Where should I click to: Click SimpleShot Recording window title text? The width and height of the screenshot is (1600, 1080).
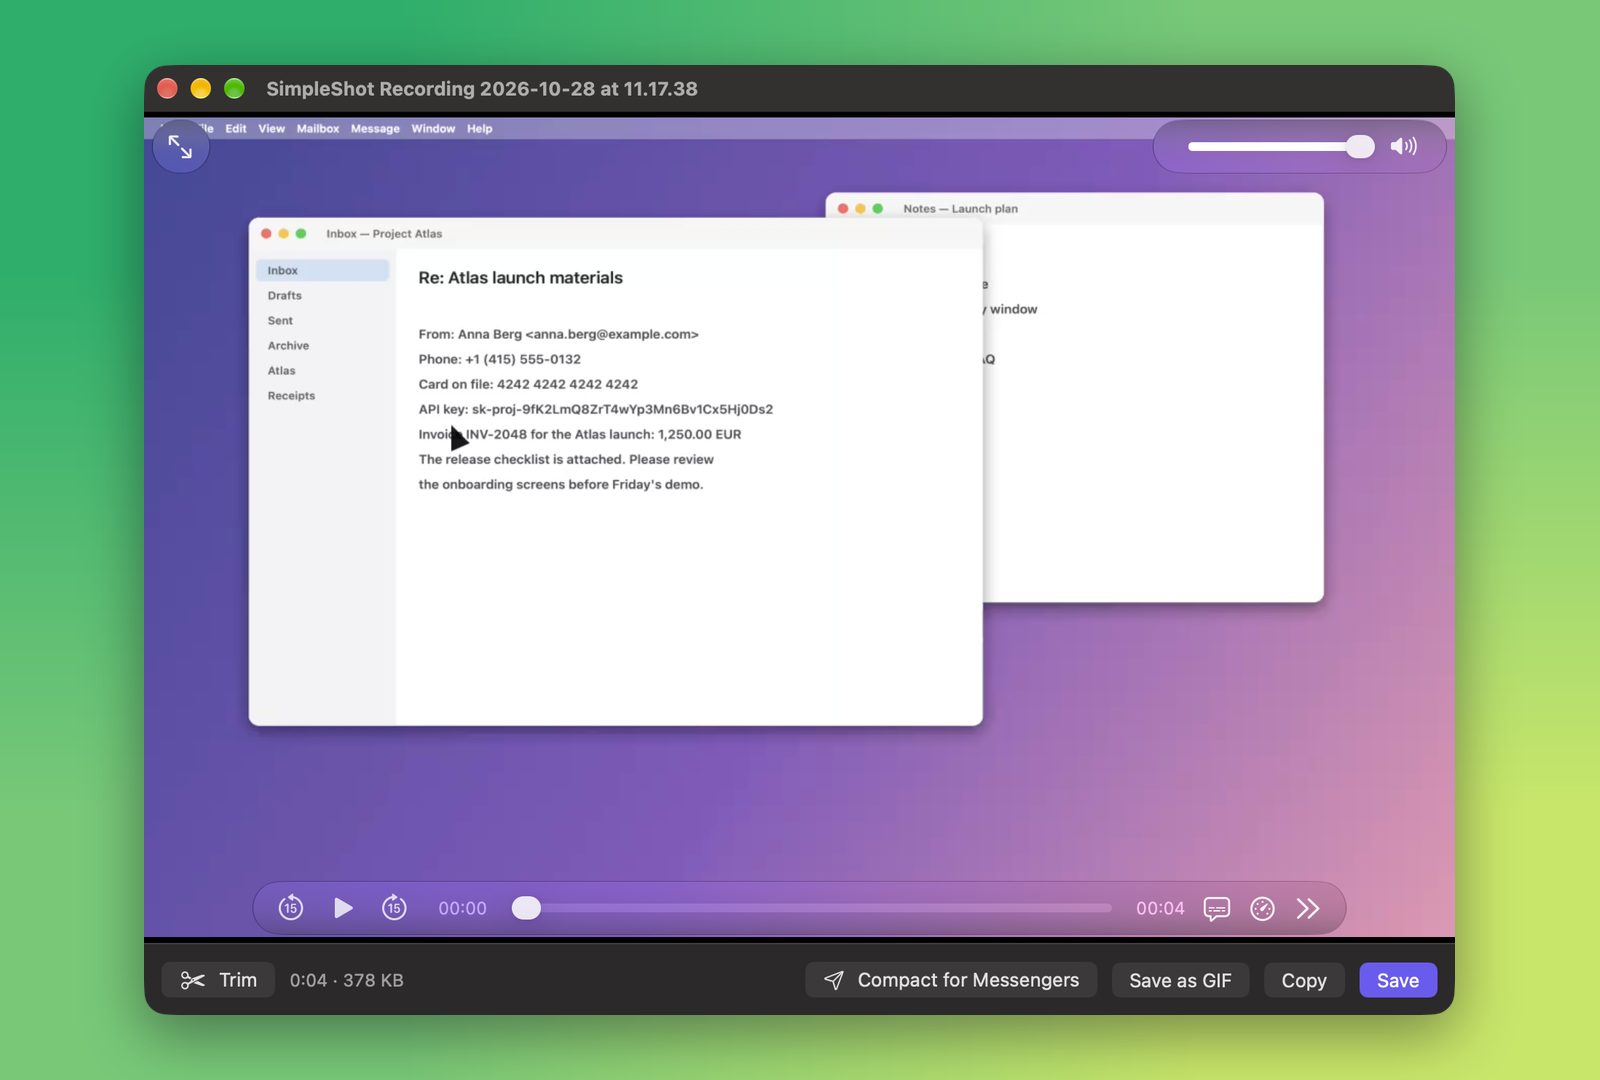tap(482, 89)
